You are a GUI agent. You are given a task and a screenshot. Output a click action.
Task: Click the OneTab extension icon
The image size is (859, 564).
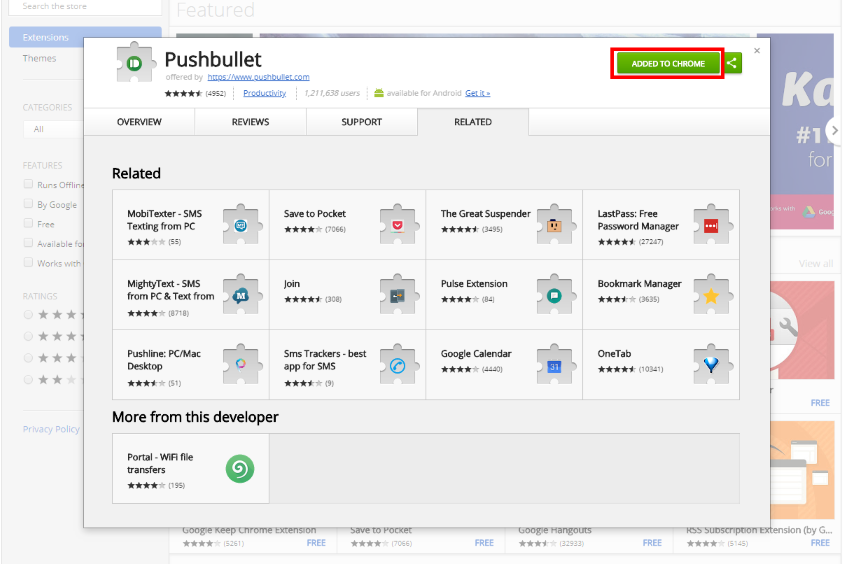pyautogui.click(x=711, y=365)
